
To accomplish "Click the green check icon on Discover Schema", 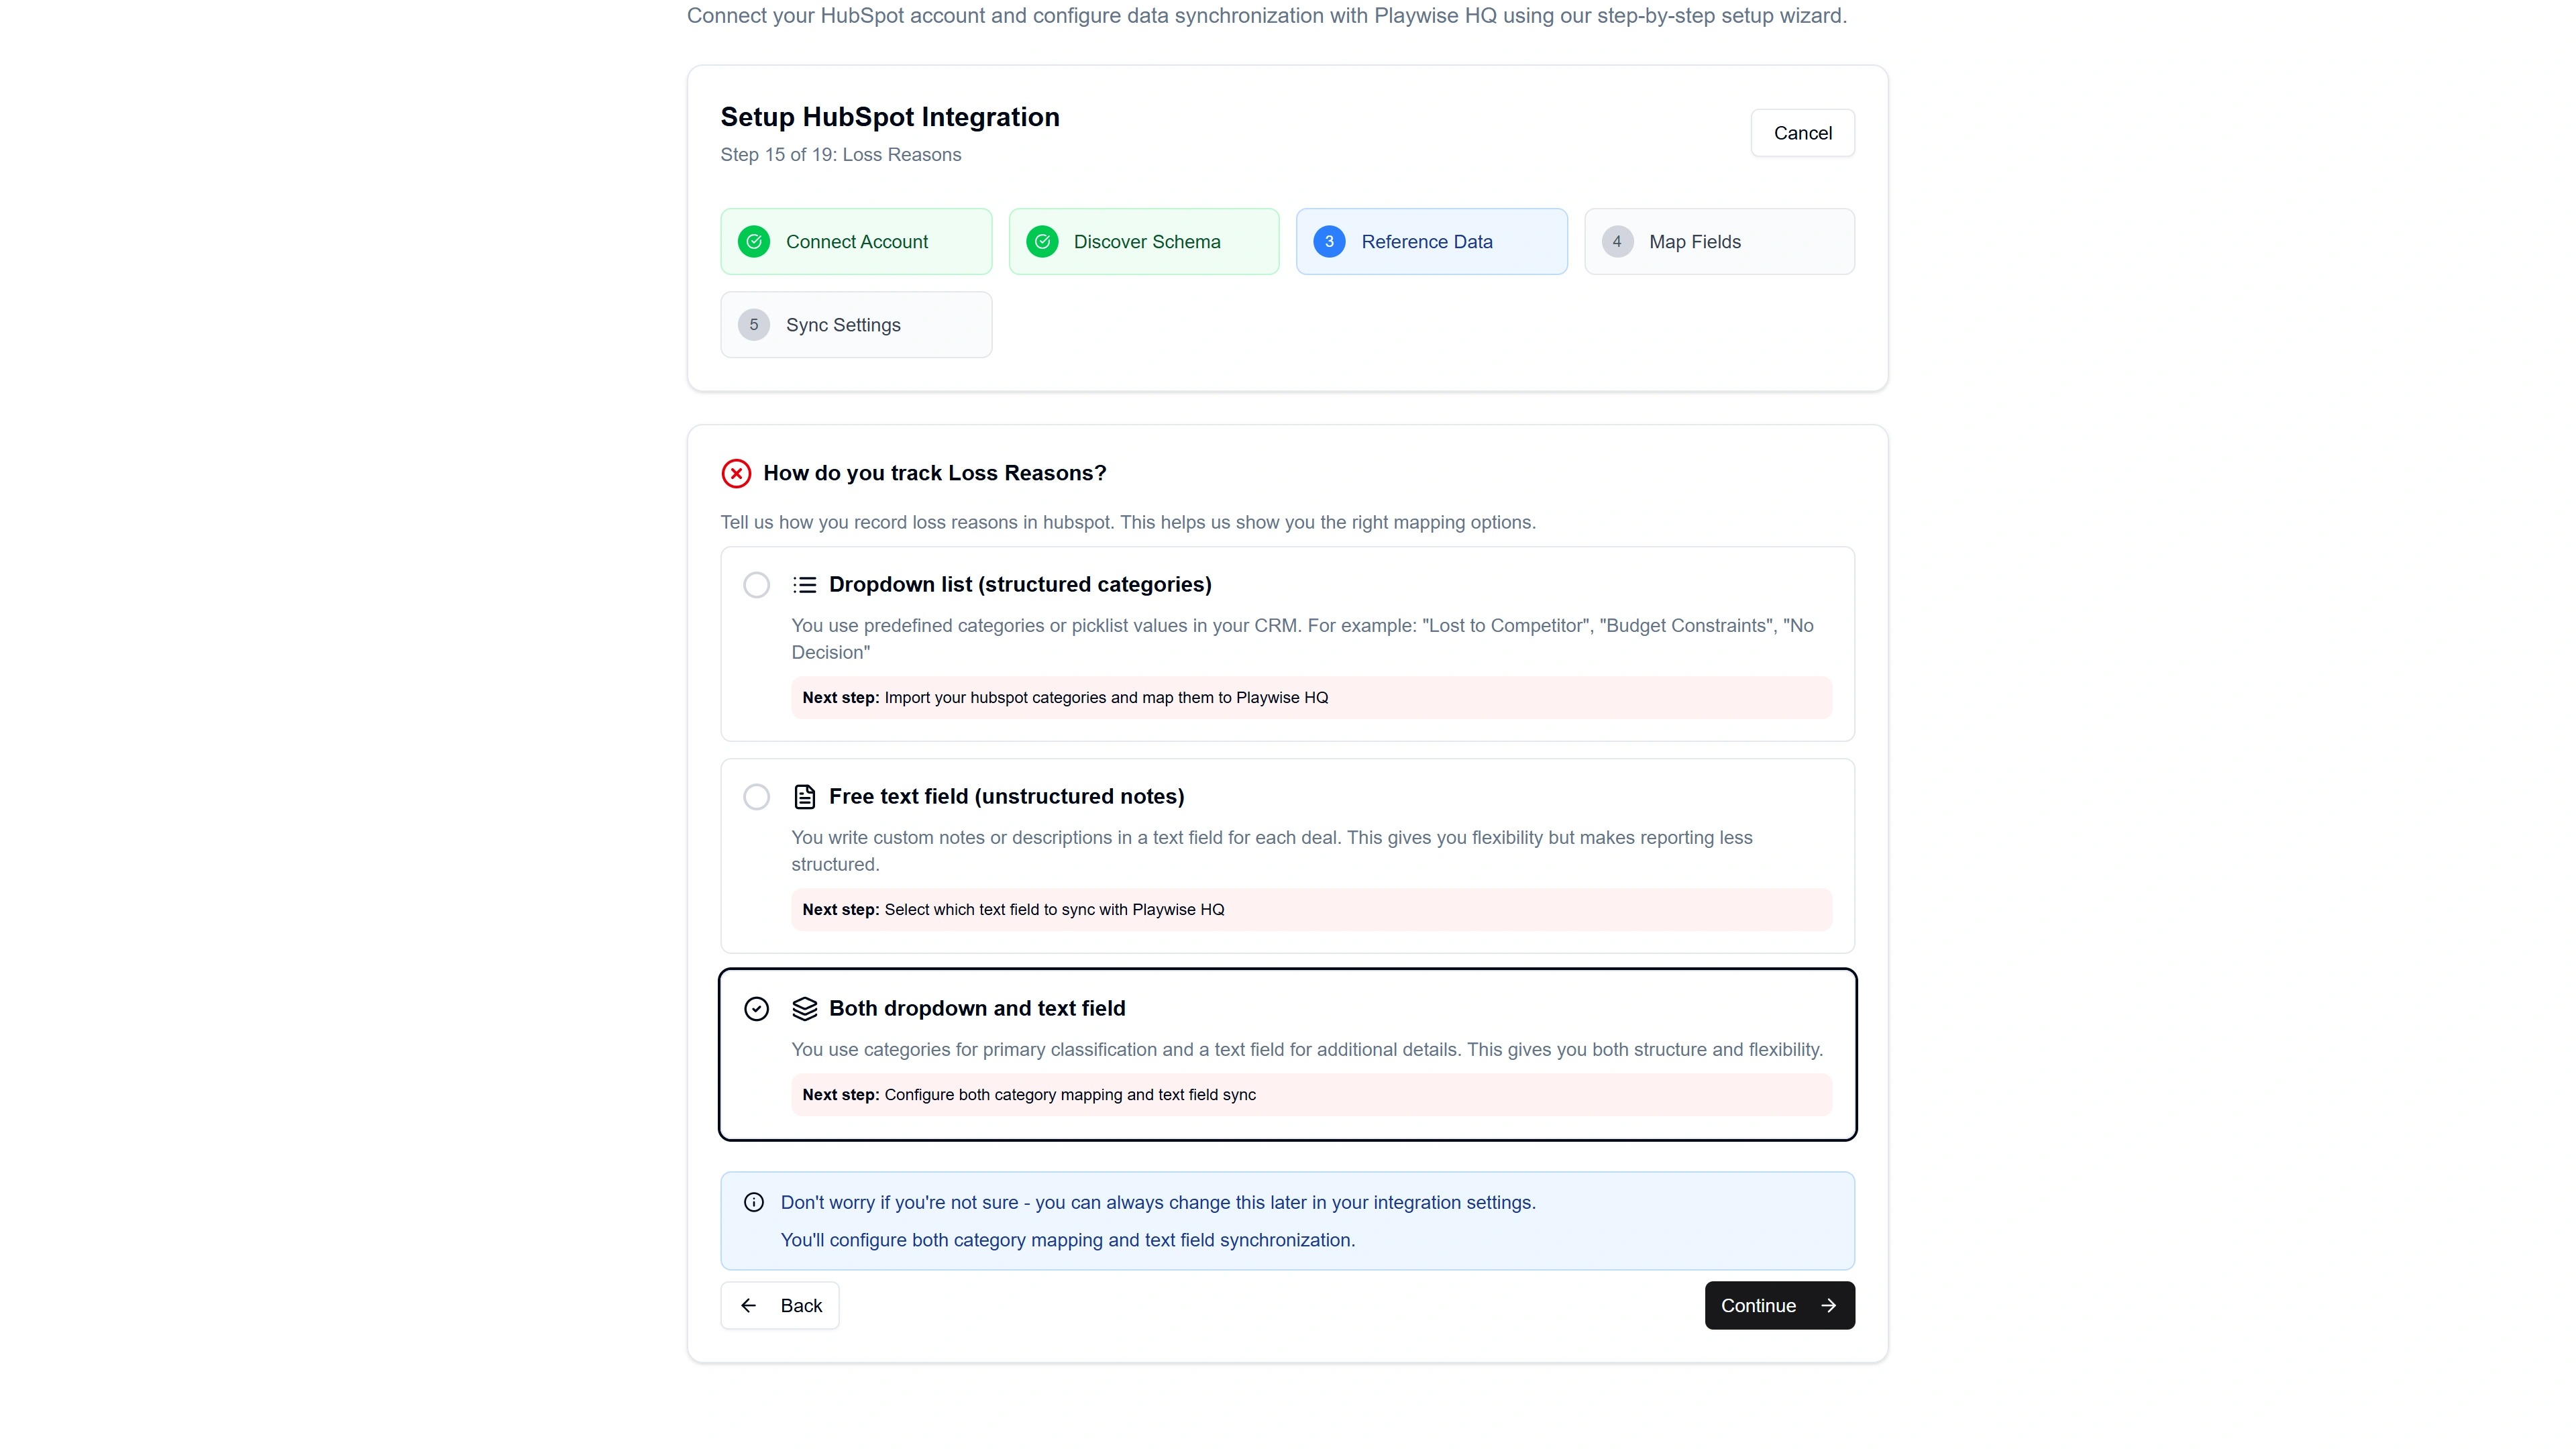I will pos(1042,241).
